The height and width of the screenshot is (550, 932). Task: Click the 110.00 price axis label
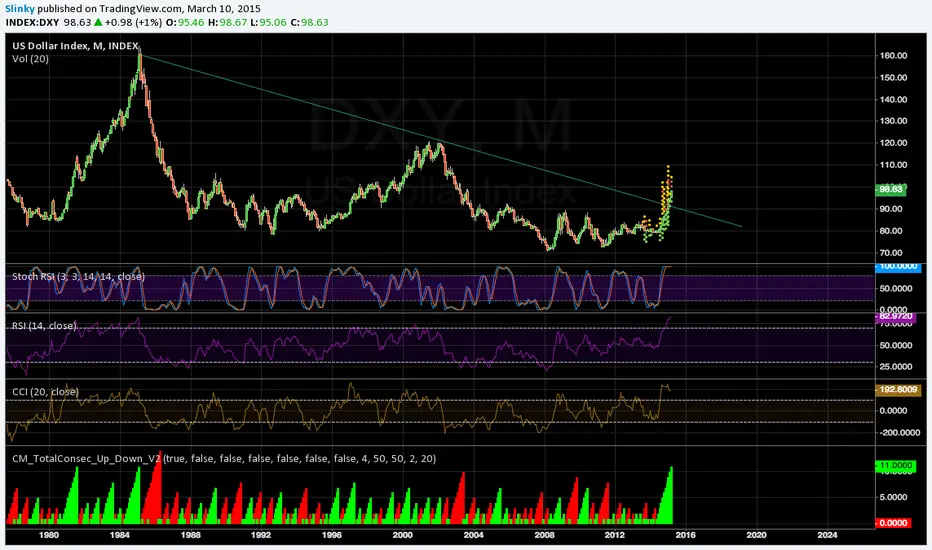893,165
